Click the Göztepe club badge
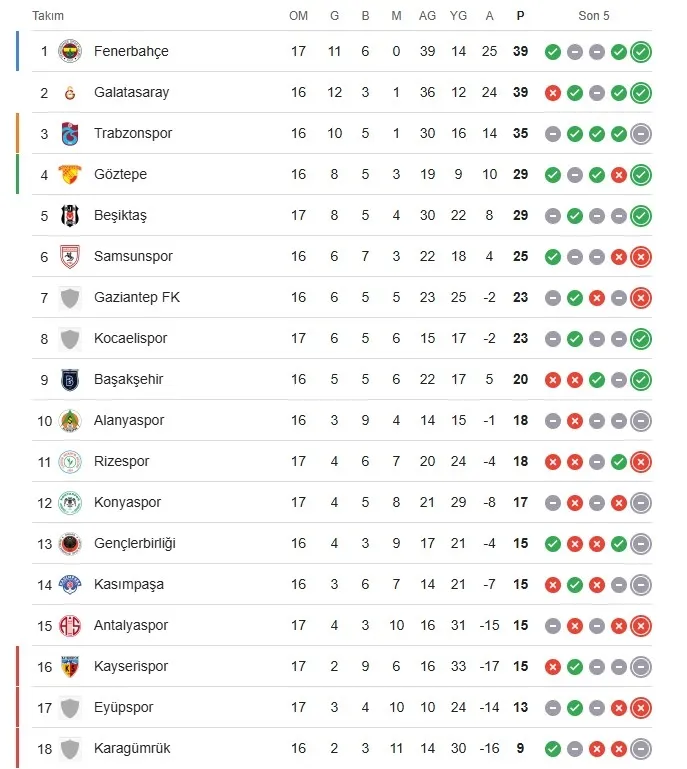This screenshot has height=769, width=687. (70, 174)
